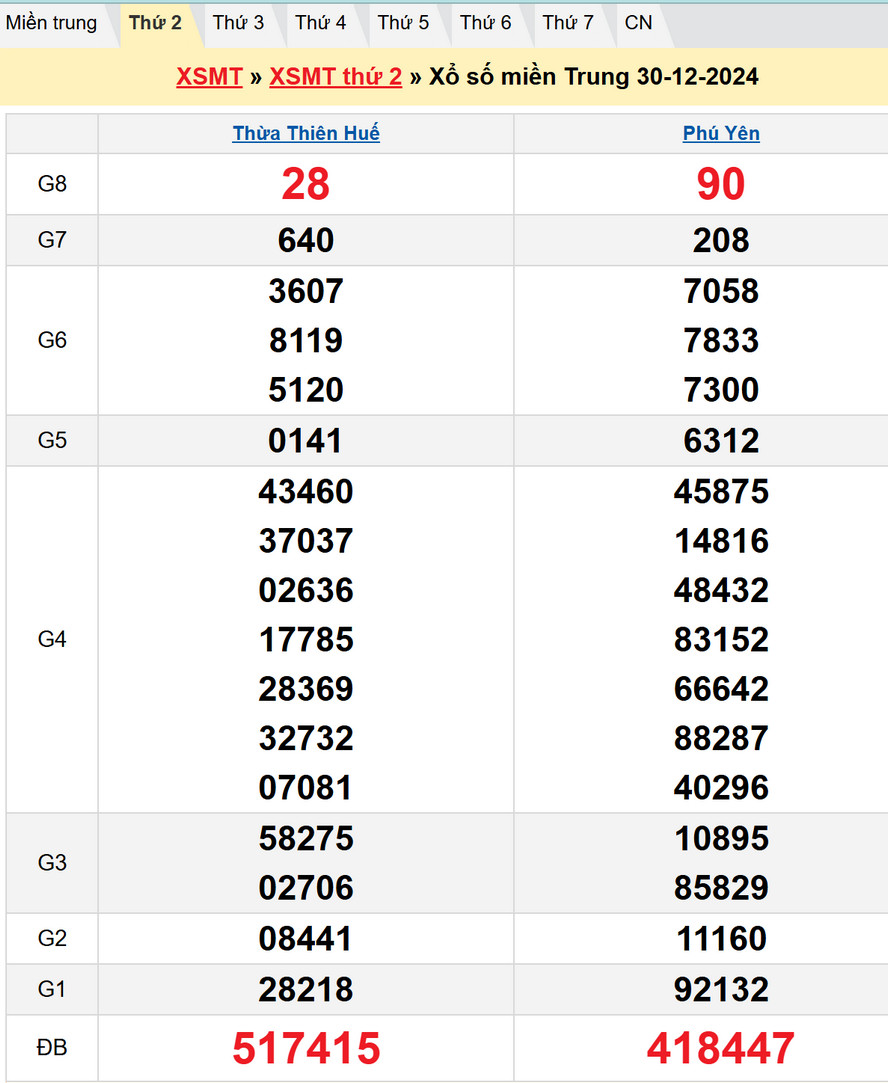Image resolution: width=888 pixels, height=1083 pixels.
Task: Click the G5 result 0141
Action: pos(306,441)
